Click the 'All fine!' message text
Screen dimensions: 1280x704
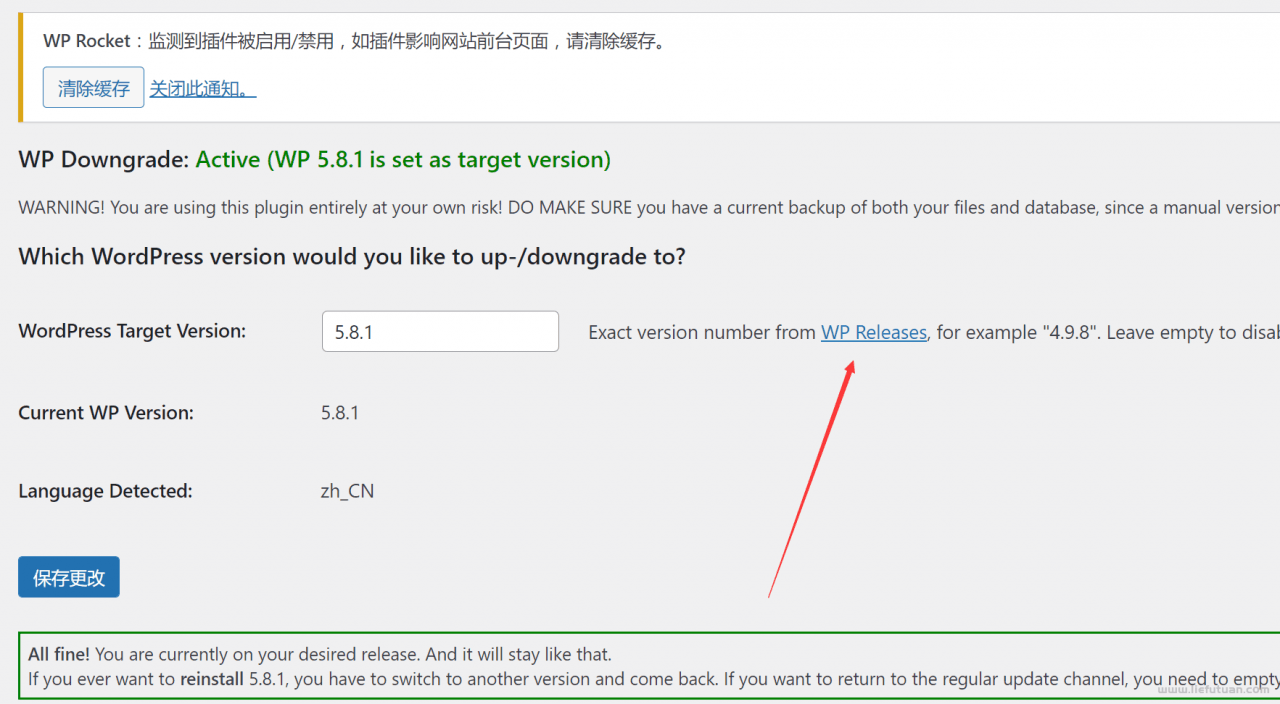click(320, 655)
